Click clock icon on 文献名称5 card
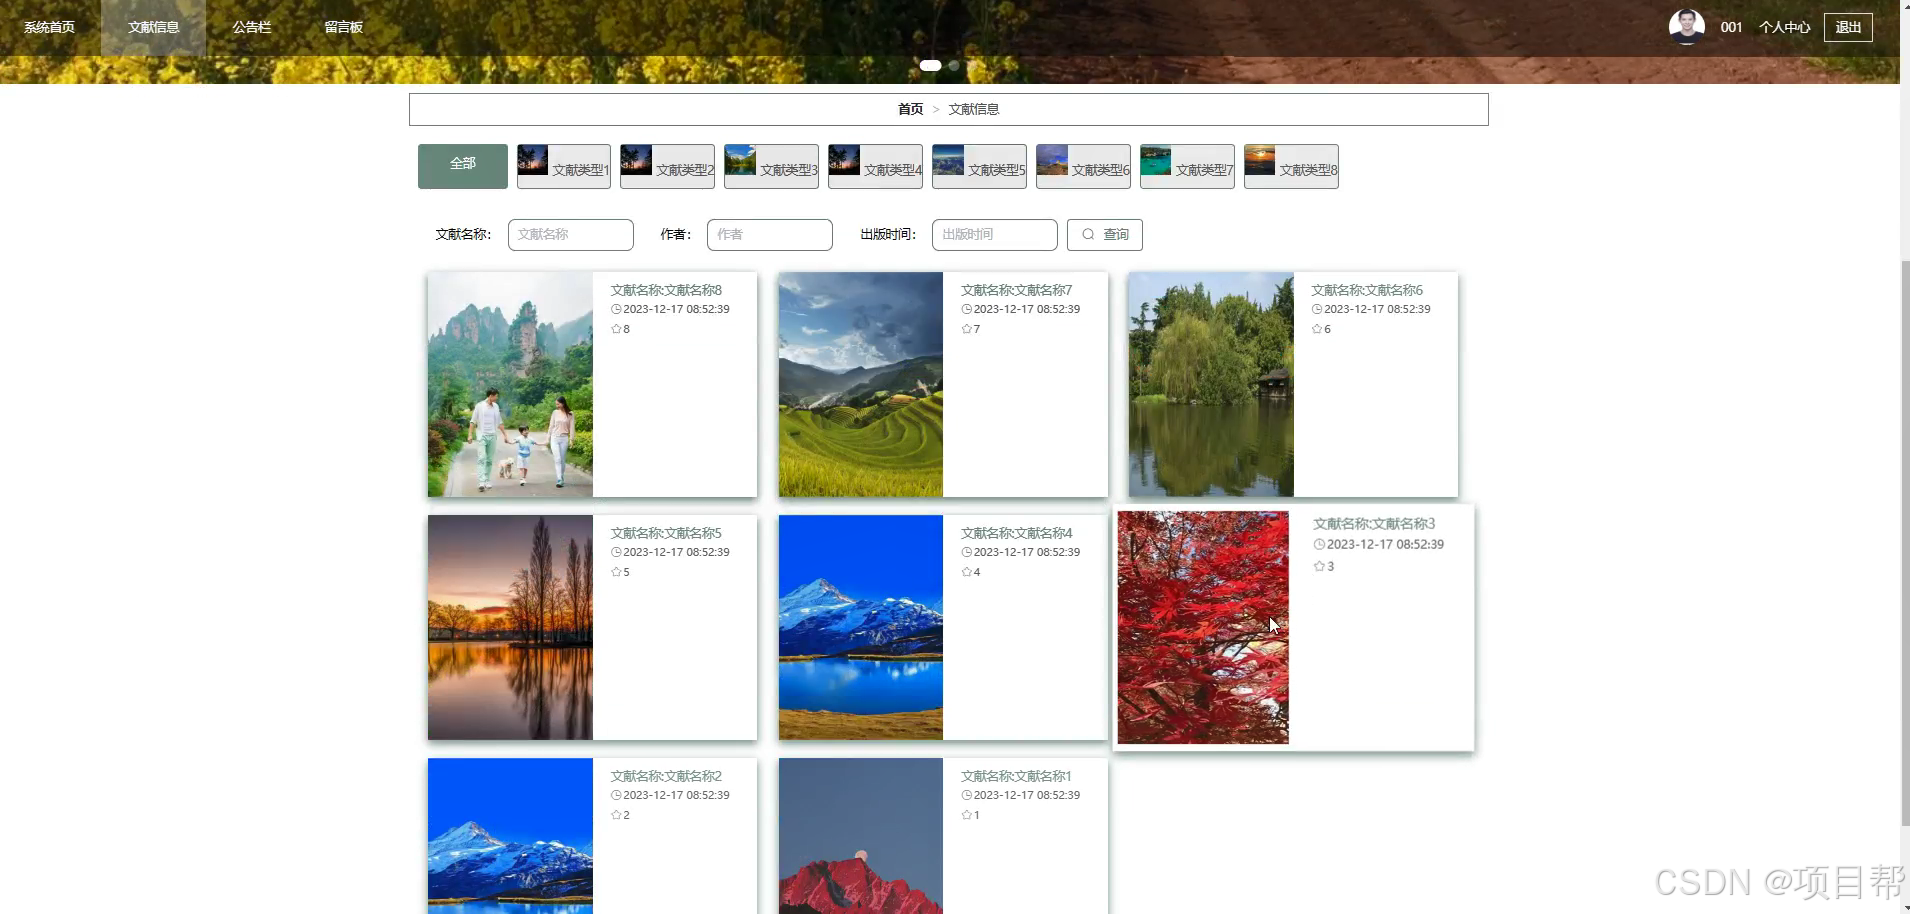The image size is (1910, 914). (616, 552)
